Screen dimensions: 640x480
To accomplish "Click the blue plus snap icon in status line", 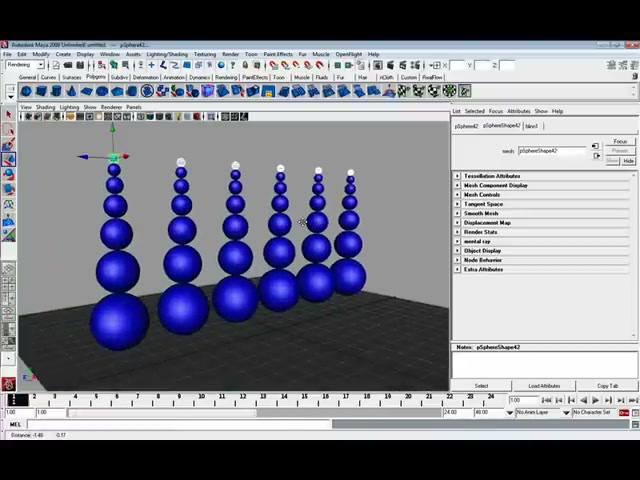I will [x=151, y=65].
